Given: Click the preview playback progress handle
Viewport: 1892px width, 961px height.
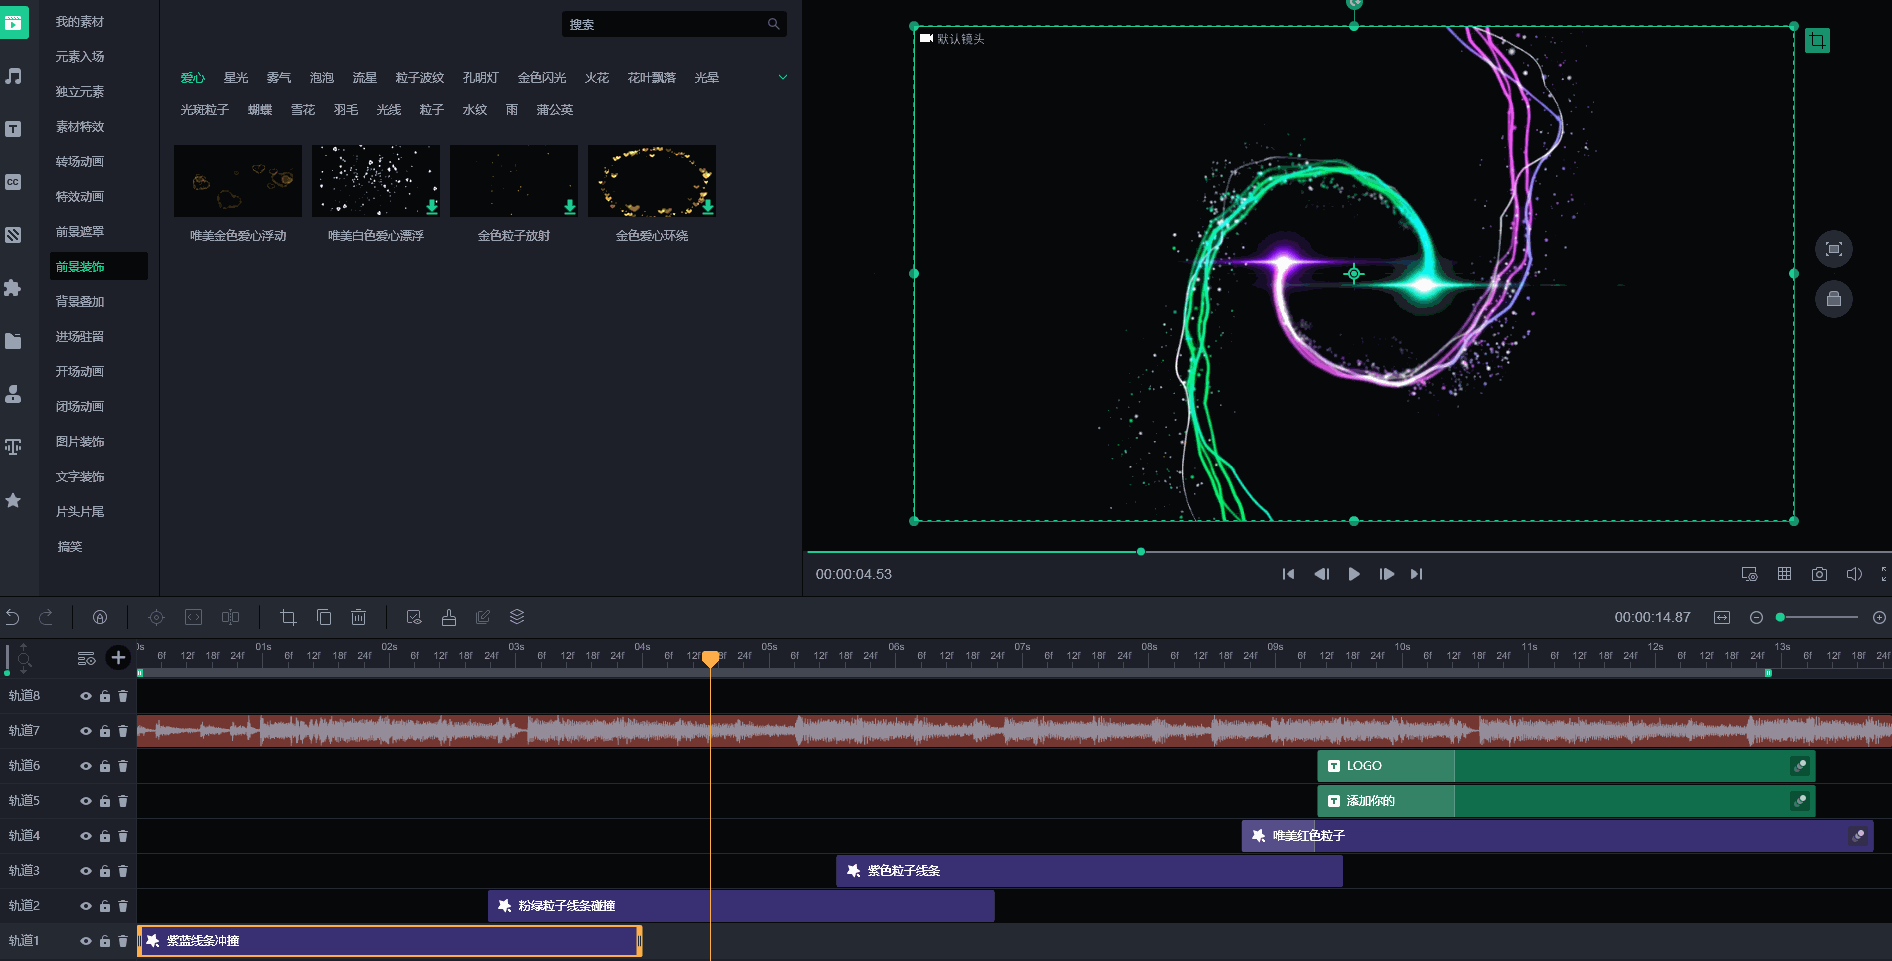Looking at the screenshot, I should point(1141,552).
